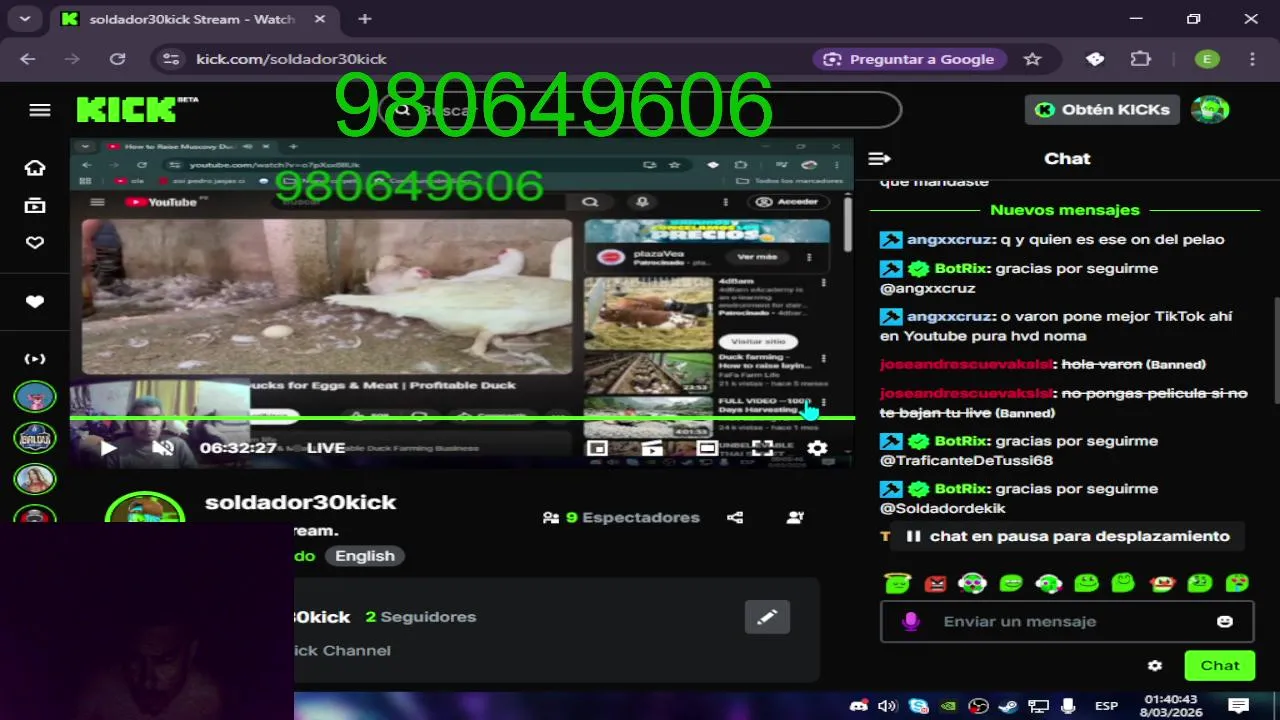
Task: Open the blonde woman channel avatar
Action: (x=35, y=478)
